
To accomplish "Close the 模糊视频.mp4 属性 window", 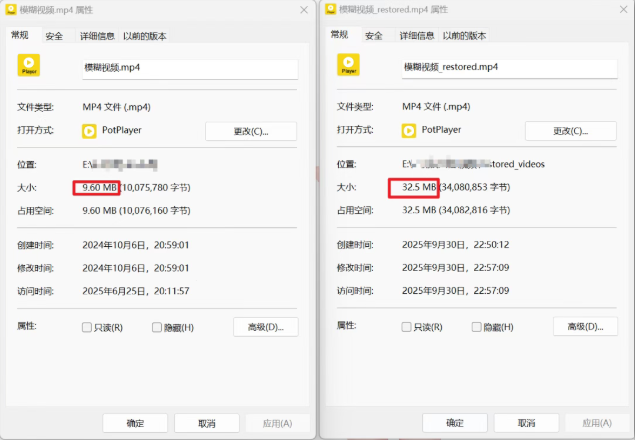I will (303, 9).
